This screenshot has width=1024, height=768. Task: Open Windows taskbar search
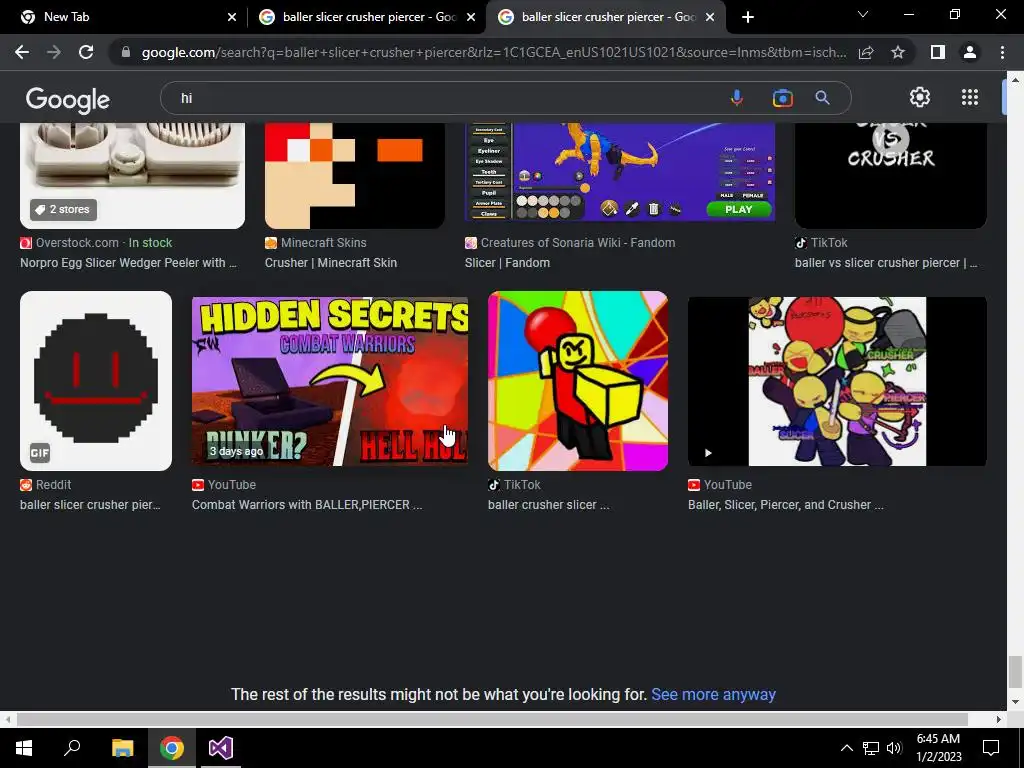pos(72,748)
